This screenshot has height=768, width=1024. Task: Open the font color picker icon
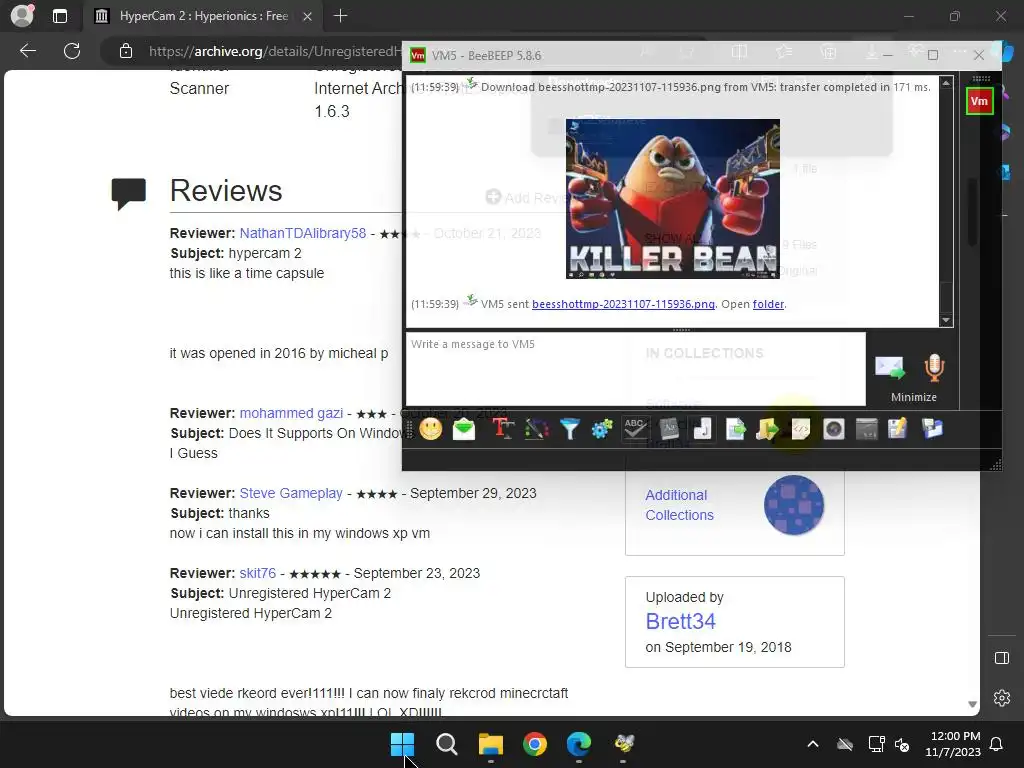[536, 429]
